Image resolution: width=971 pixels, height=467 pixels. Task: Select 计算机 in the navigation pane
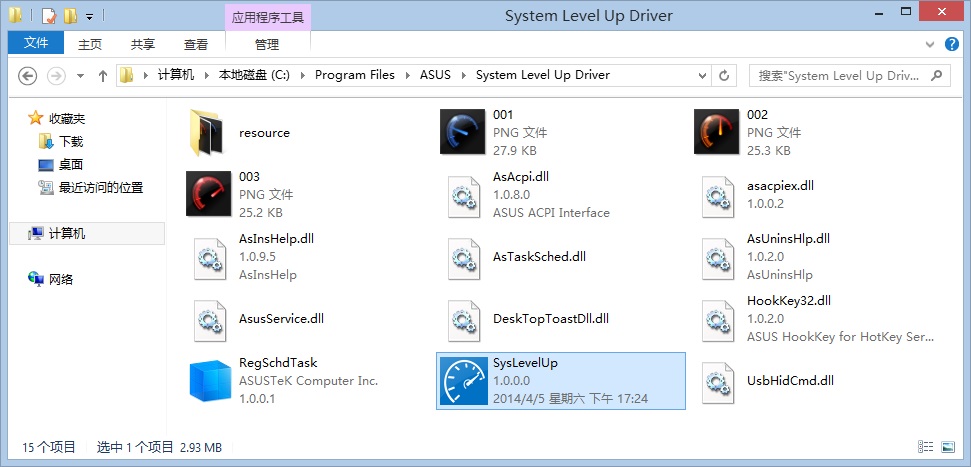tap(88, 234)
